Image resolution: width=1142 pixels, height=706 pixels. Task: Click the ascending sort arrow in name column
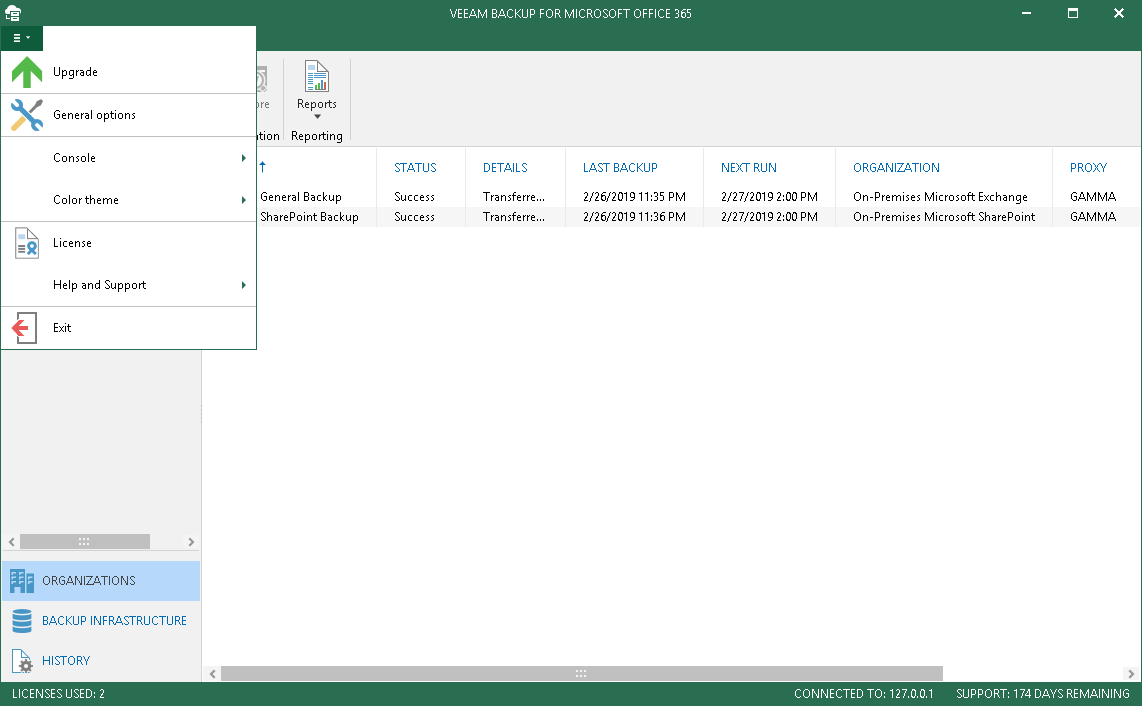[x=263, y=167]
